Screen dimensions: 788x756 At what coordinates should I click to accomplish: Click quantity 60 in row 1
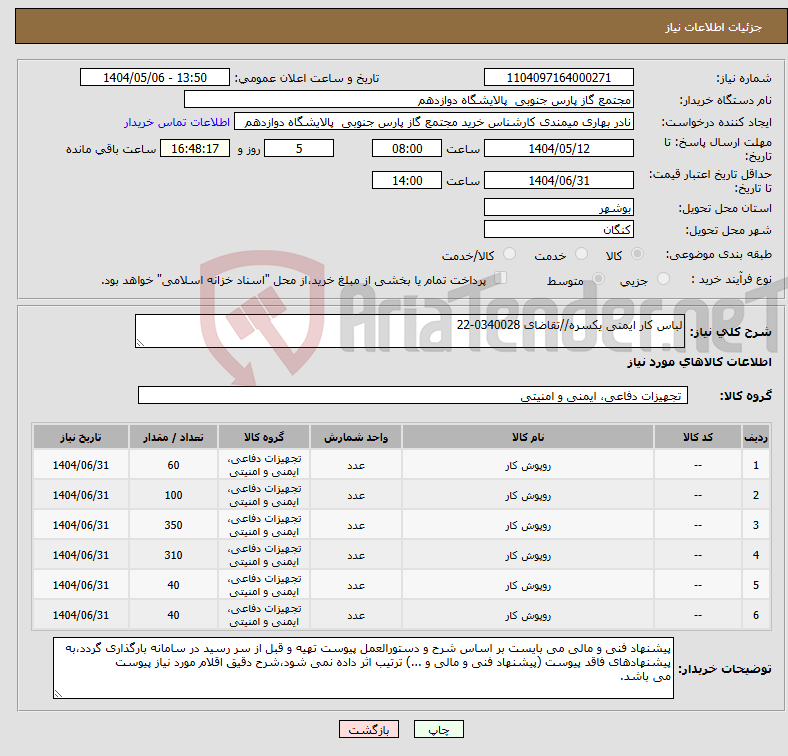point(173,465)
